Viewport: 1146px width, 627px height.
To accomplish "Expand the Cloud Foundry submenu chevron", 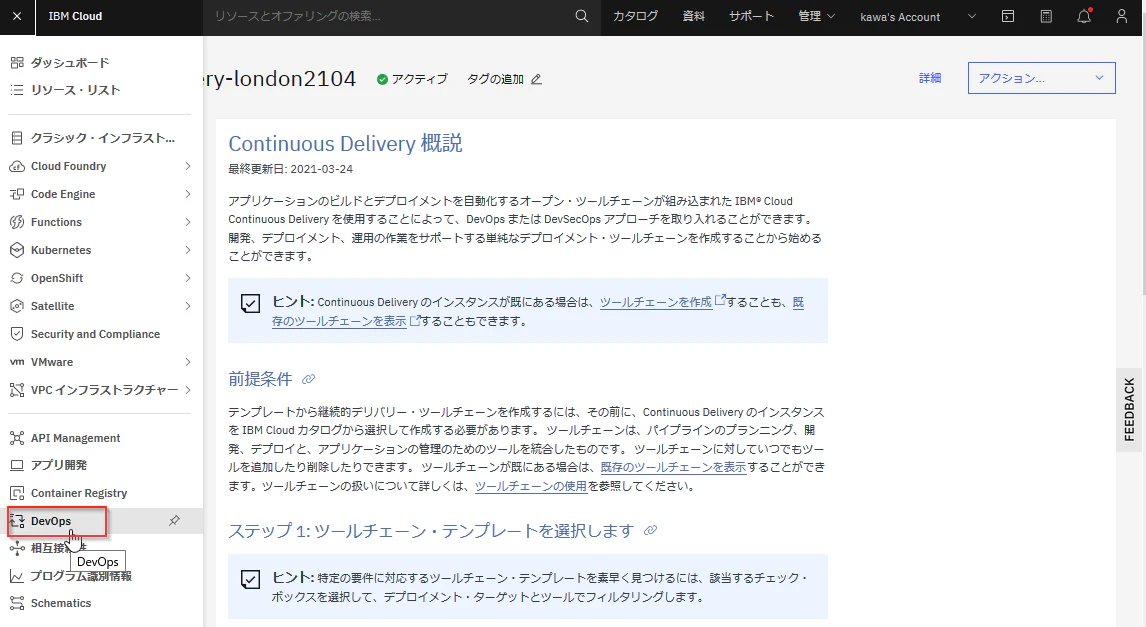I will pyautogui.click(x=188, y=167).
